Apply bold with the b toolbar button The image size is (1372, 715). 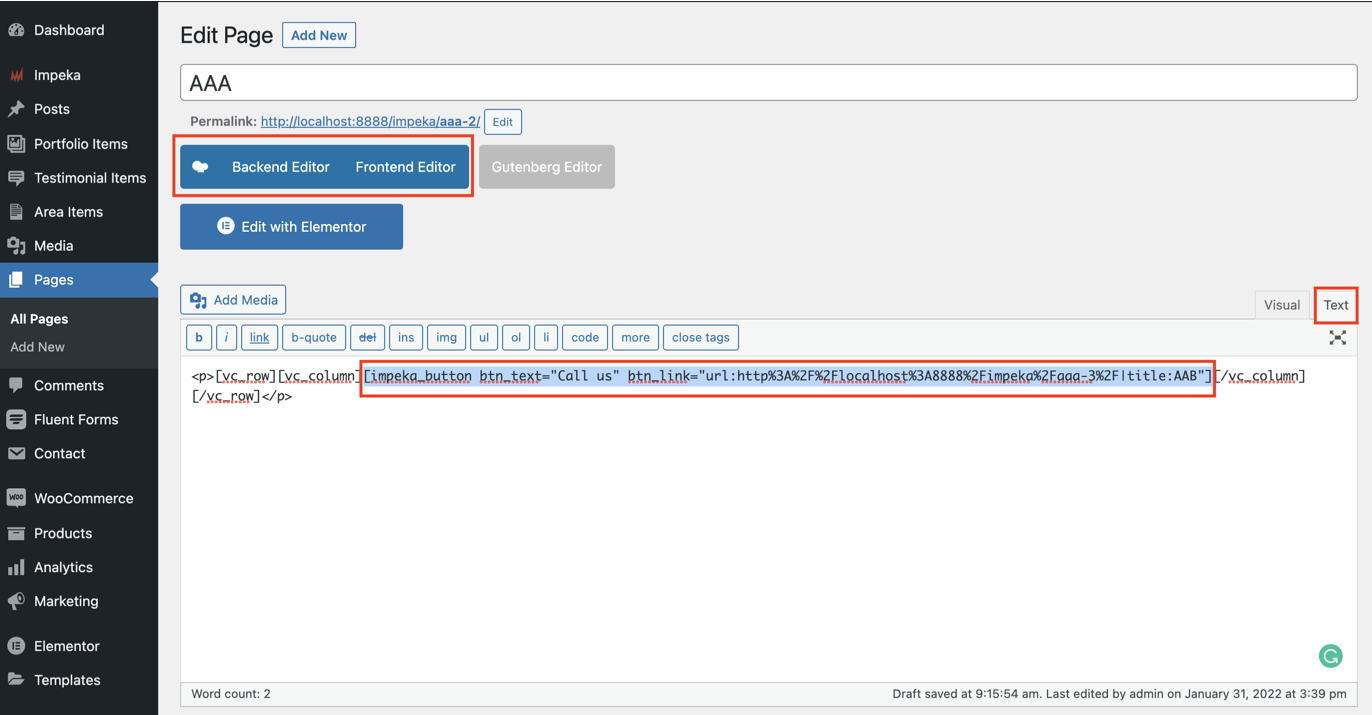199,338
